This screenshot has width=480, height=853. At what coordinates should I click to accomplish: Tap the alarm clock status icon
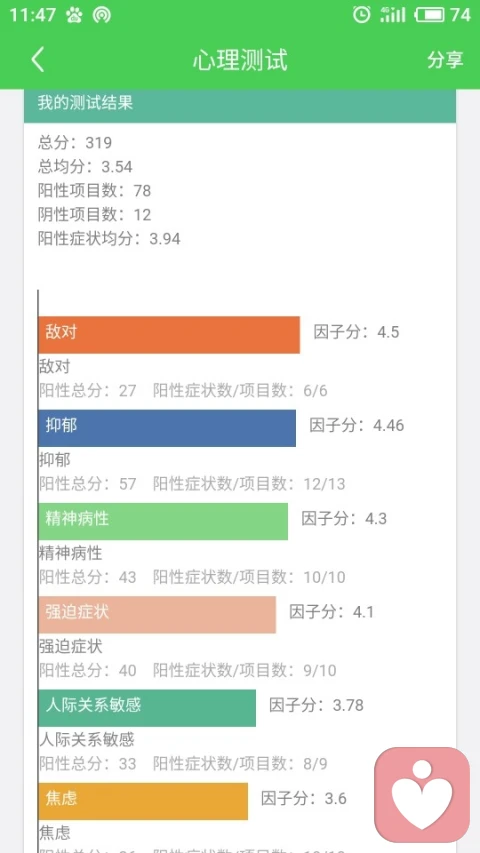361,14
